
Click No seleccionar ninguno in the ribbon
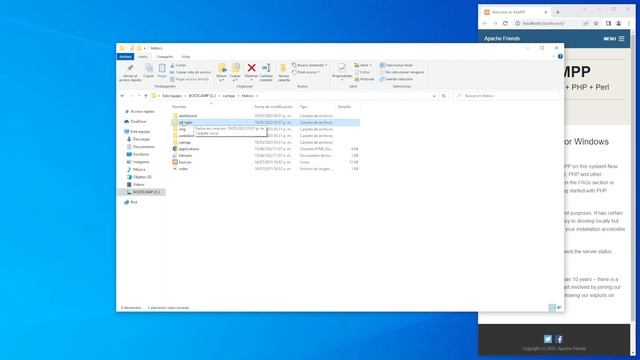click(402, 72)
